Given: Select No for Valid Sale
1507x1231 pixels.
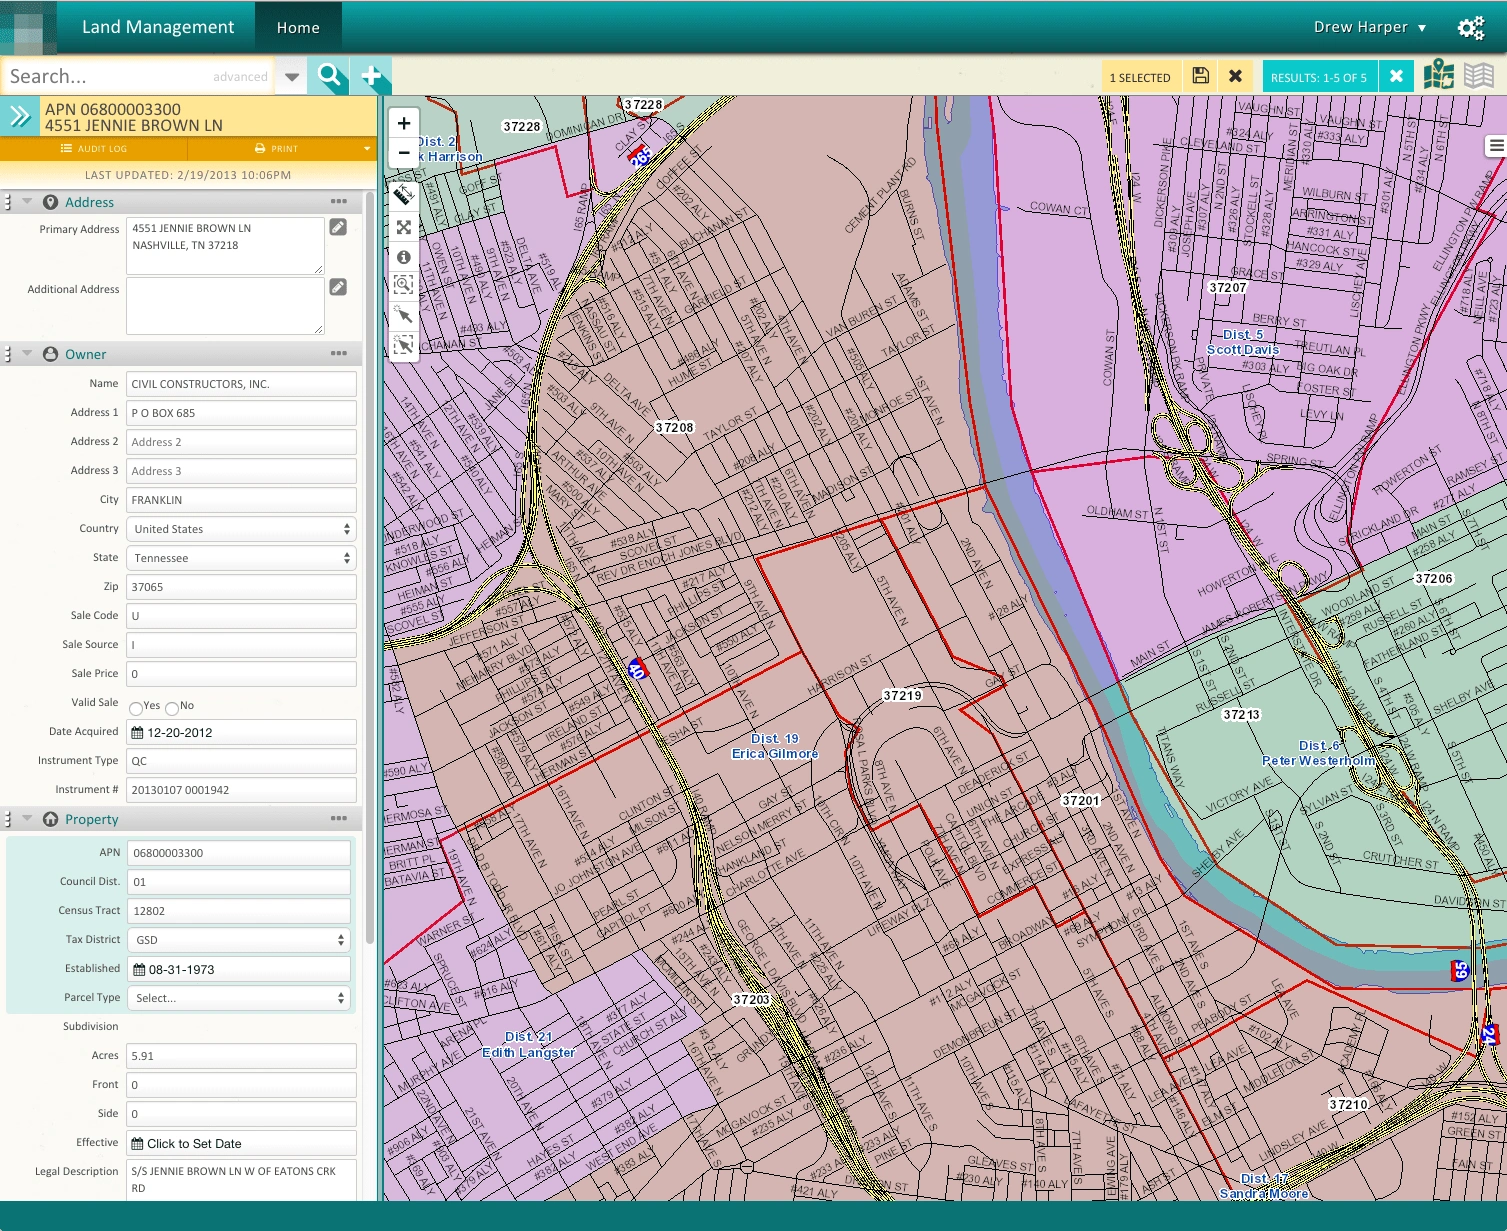Looking at the screenshot, I should point(172,708).
